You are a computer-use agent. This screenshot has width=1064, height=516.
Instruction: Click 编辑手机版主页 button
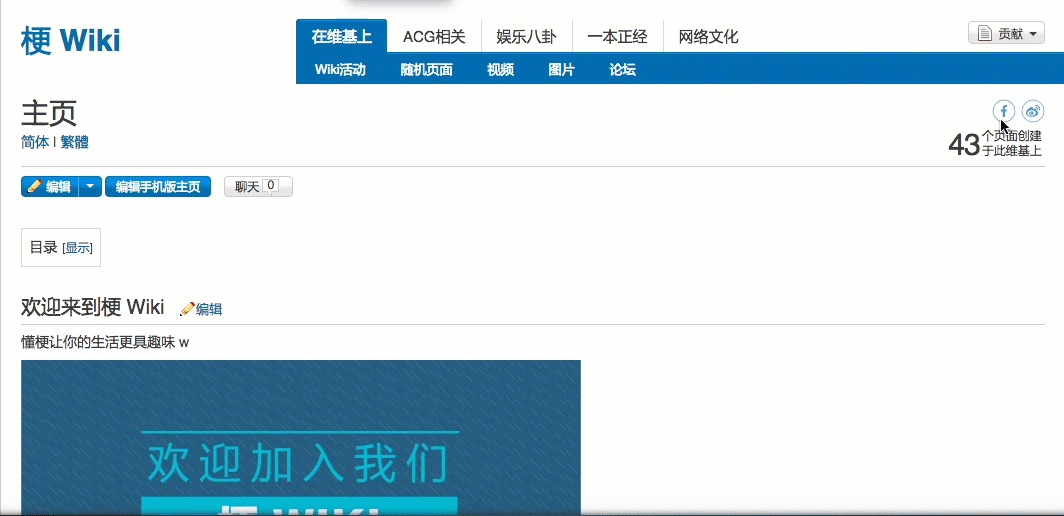[158, 187]
